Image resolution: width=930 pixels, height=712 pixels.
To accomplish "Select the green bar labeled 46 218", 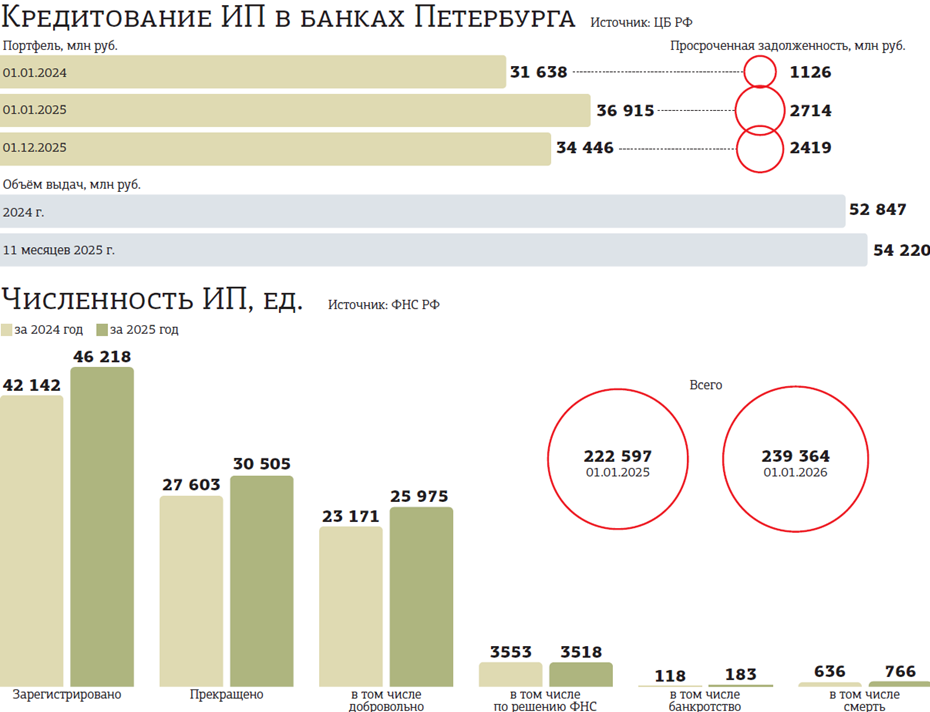I will click(x=102, y=526).
